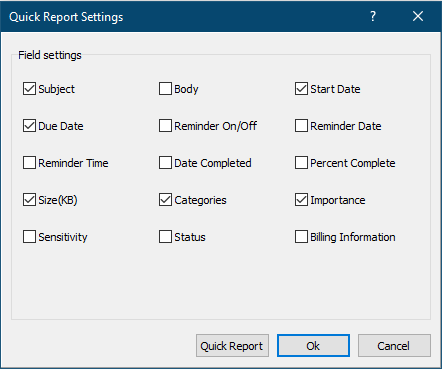Screen dimensions: 442x369
Task: Enable the Reminder Time checkbox
Action: (29, 163)
